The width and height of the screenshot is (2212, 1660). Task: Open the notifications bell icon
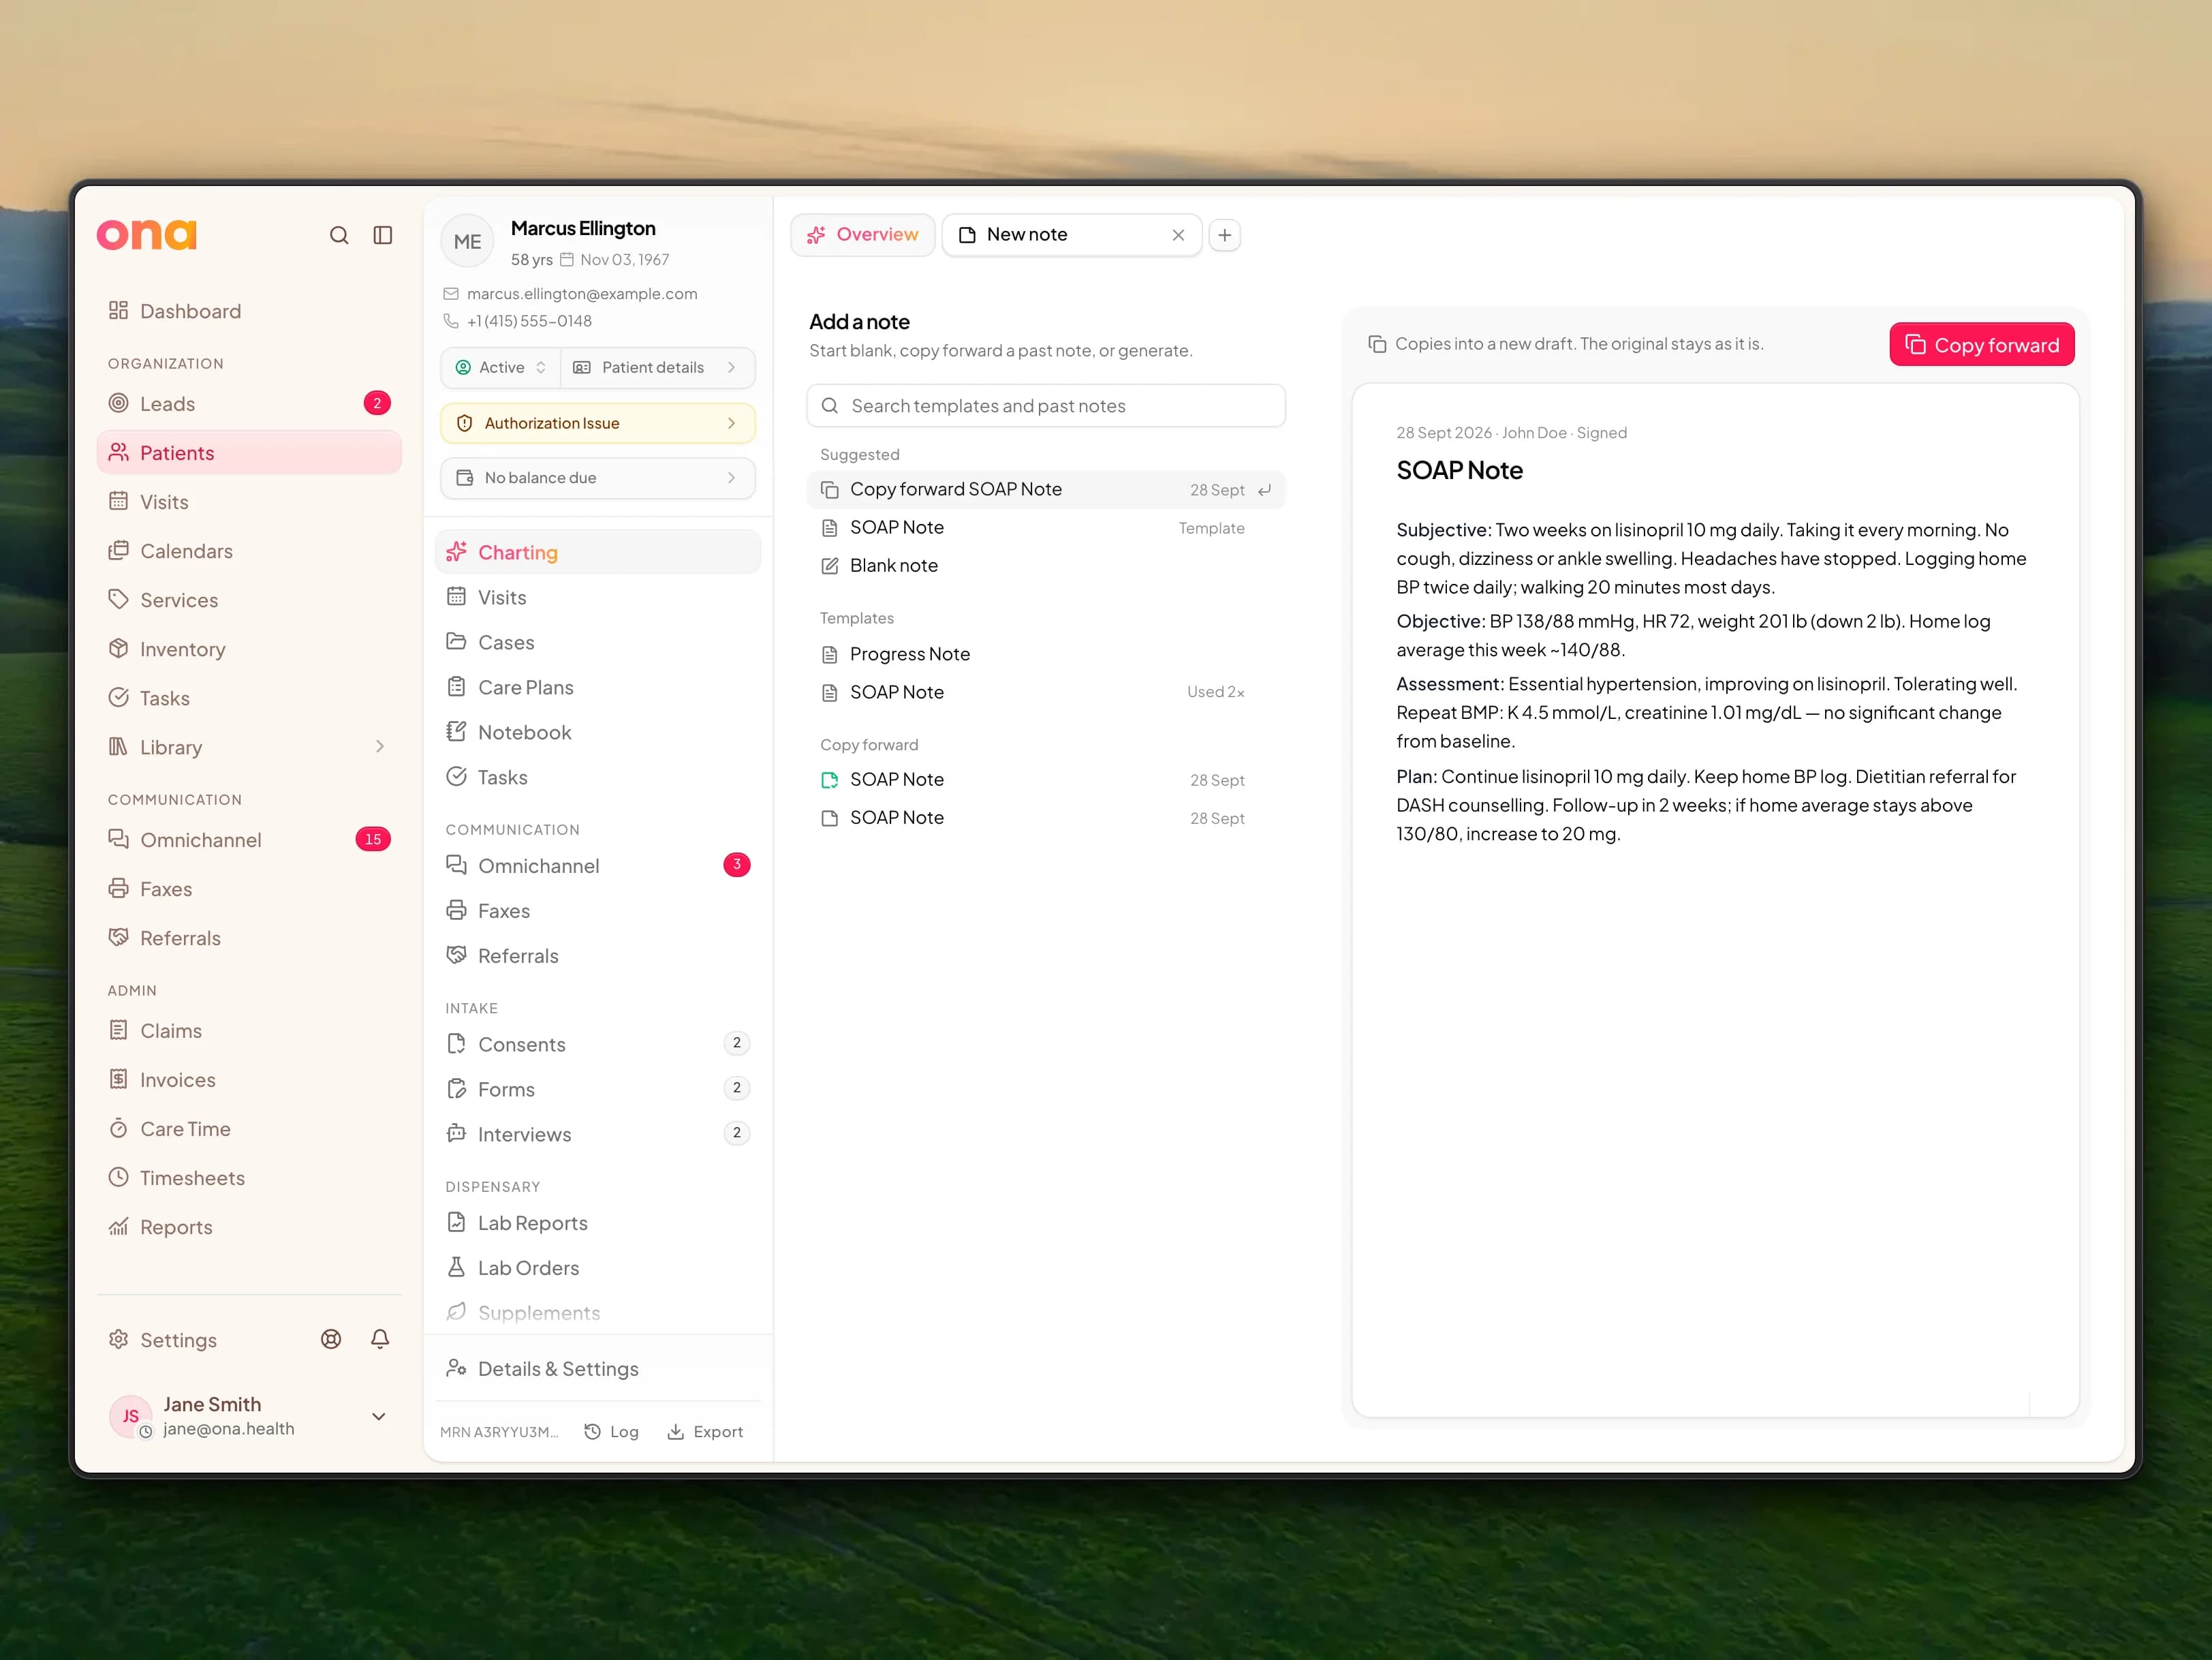tap(380, 1339)
